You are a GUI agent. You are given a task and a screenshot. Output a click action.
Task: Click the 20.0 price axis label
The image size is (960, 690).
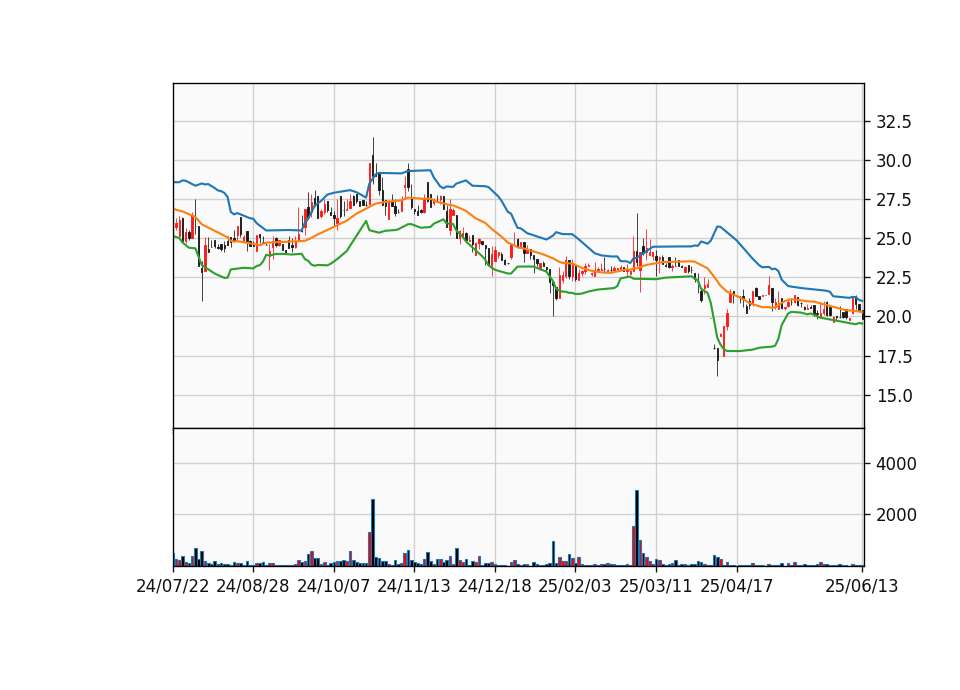(x=894, y=317)
